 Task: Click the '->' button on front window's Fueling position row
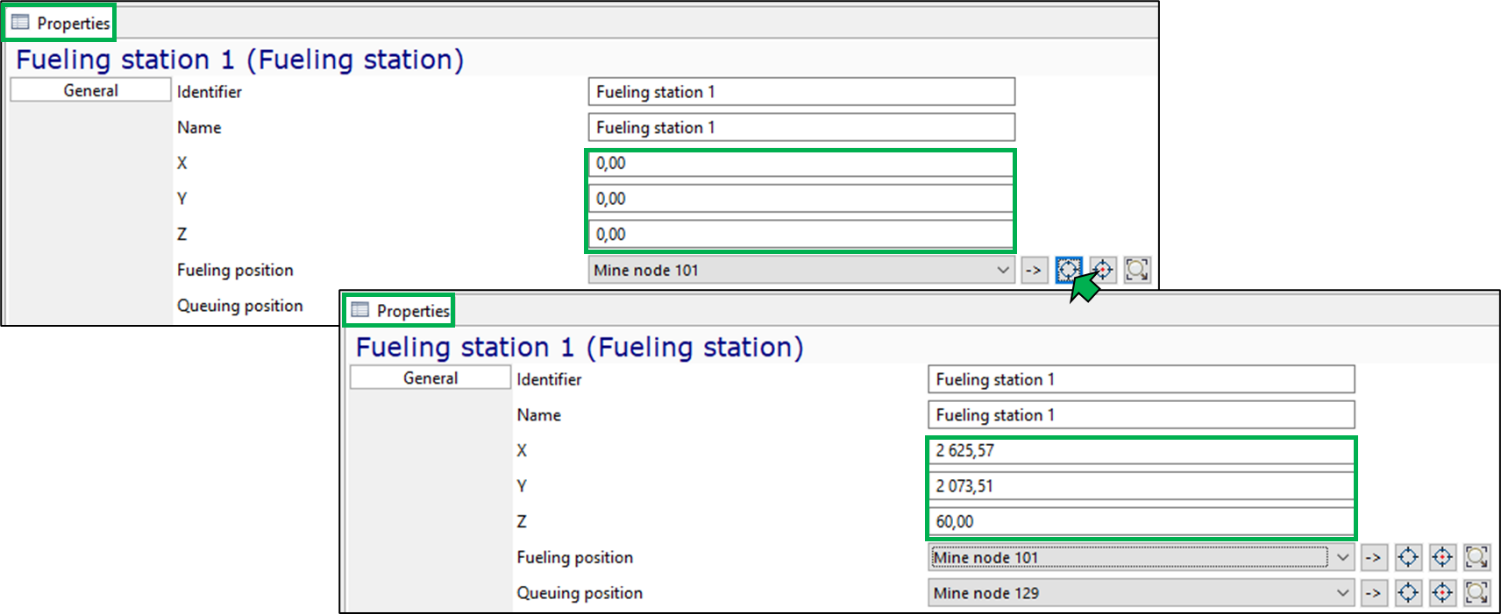(1374, 557)
